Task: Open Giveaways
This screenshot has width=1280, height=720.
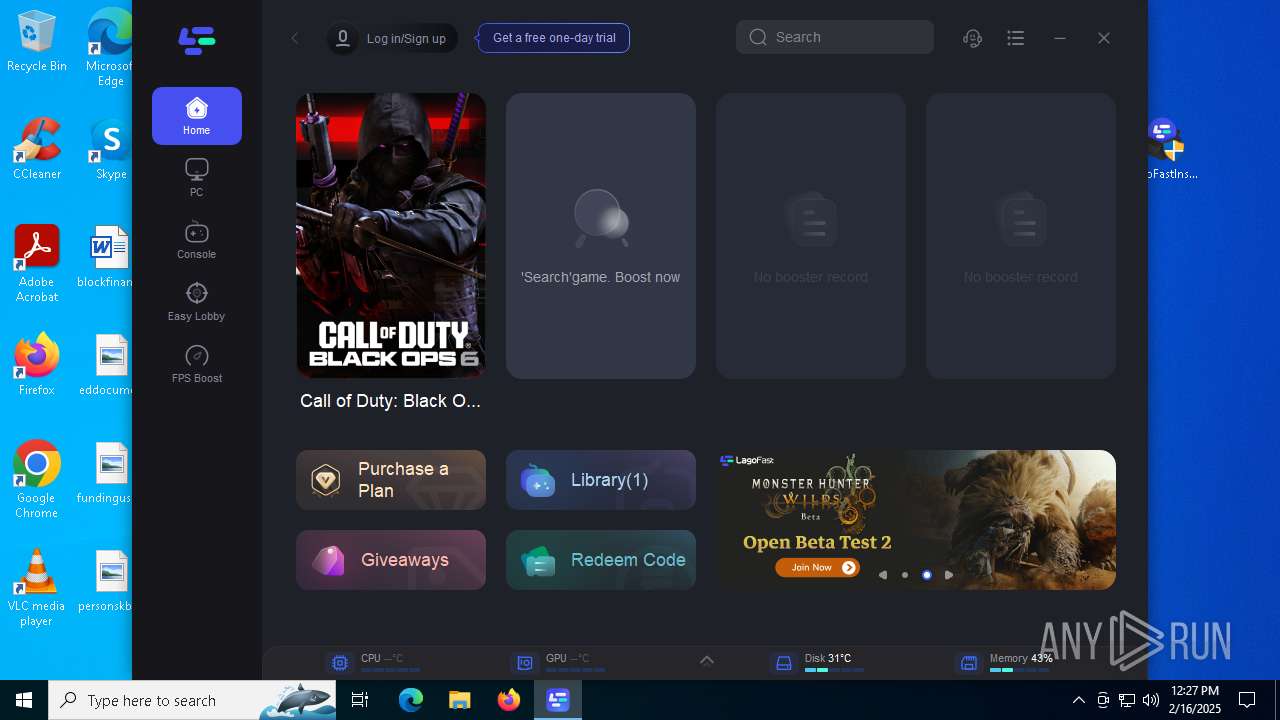Action: pos(391,560)
